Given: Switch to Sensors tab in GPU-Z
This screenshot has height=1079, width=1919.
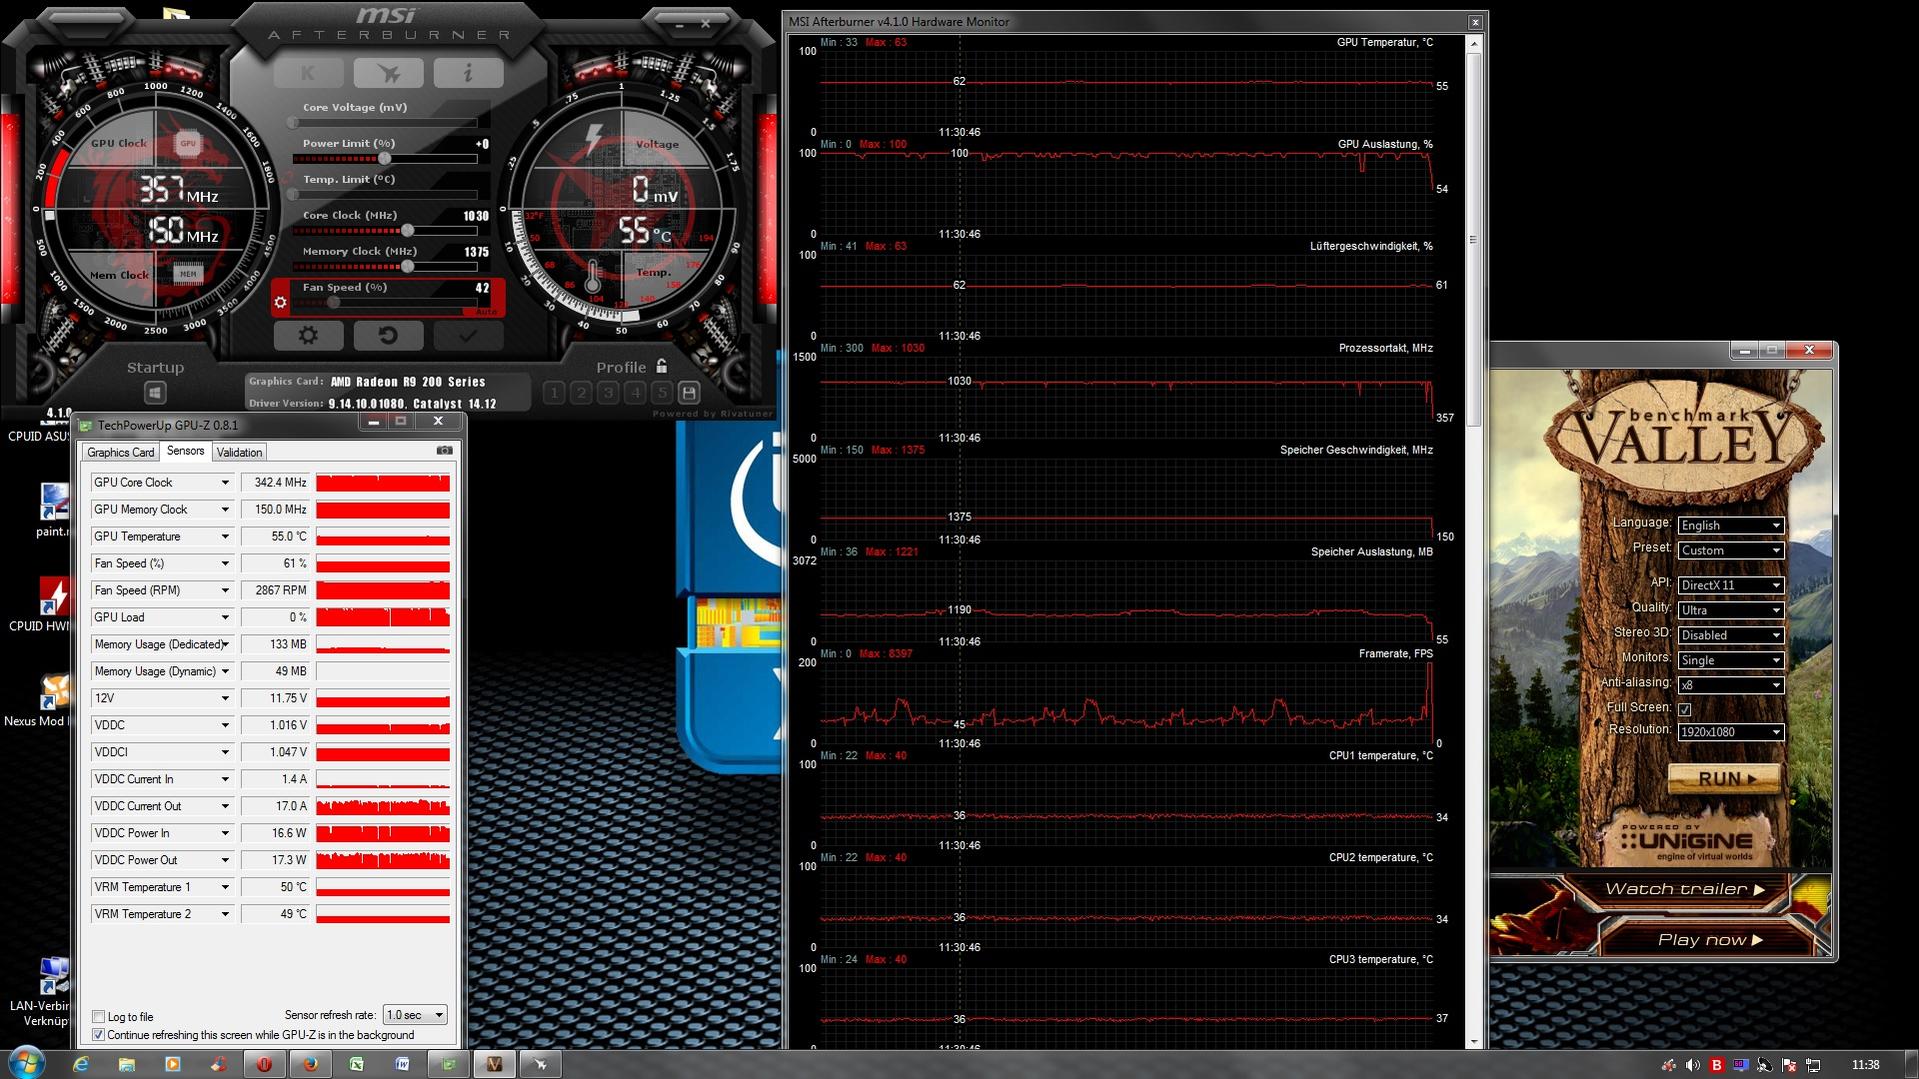Looking at the screenshot, I should click(x=185, y=451).
